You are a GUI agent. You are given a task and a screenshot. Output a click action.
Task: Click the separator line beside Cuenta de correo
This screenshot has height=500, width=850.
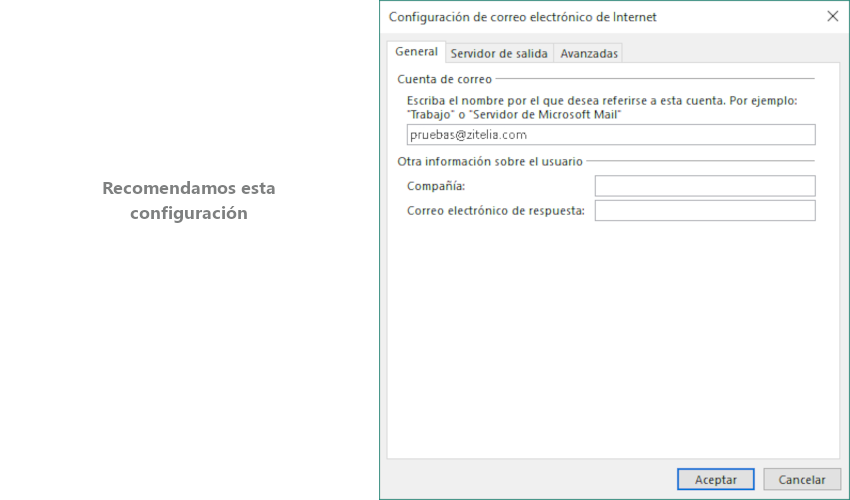pos(655,78)
